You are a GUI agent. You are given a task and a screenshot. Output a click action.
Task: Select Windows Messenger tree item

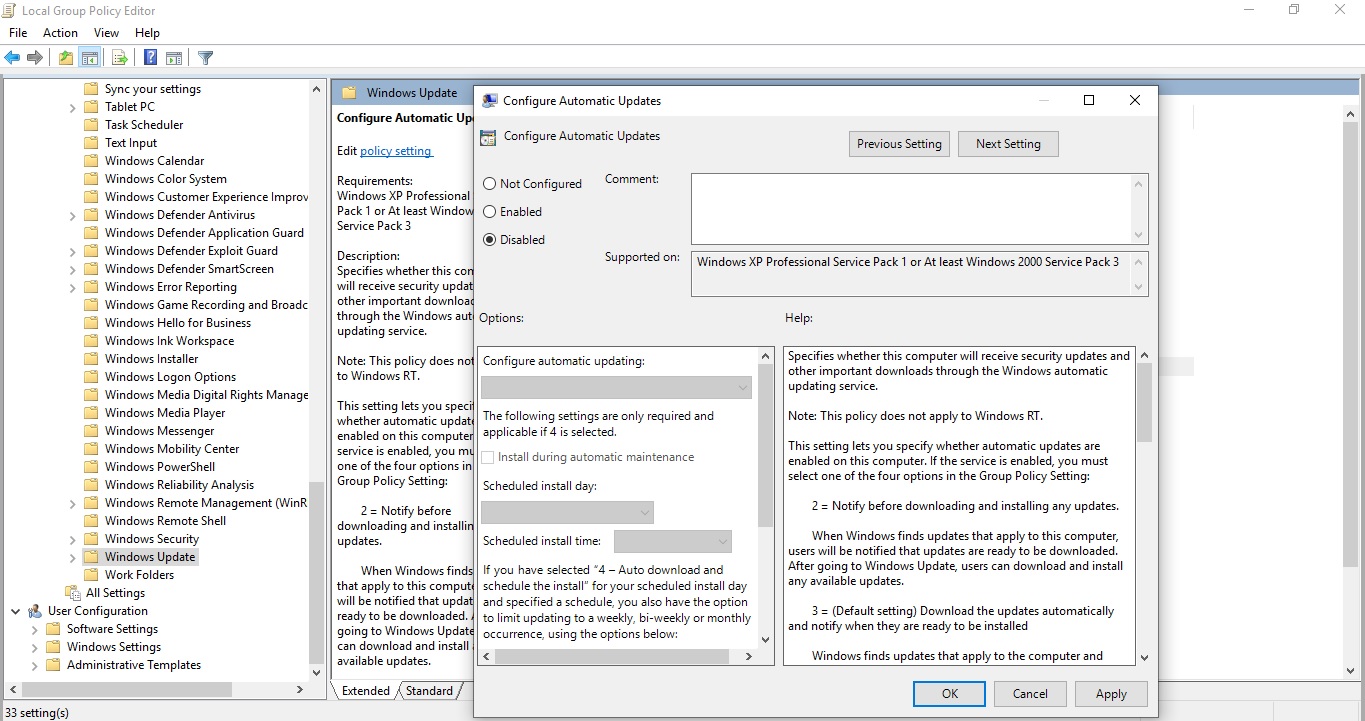159,431
